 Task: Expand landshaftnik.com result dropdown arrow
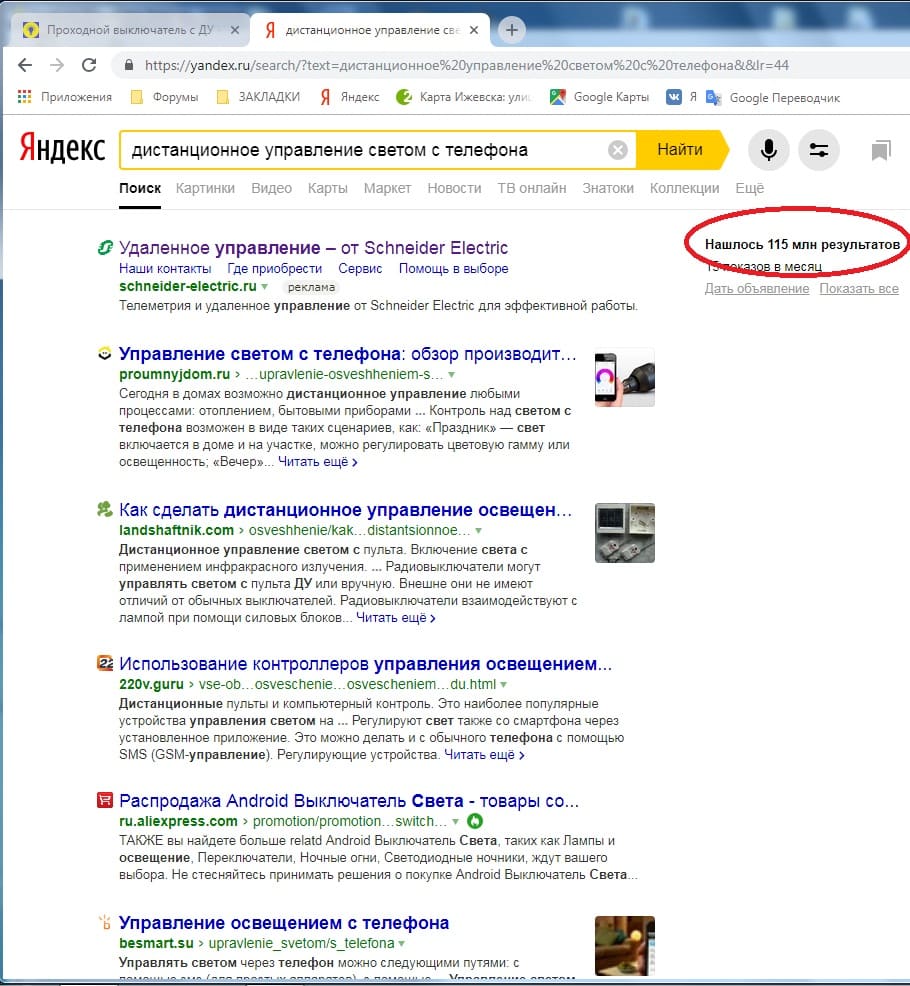click(479, 530)
